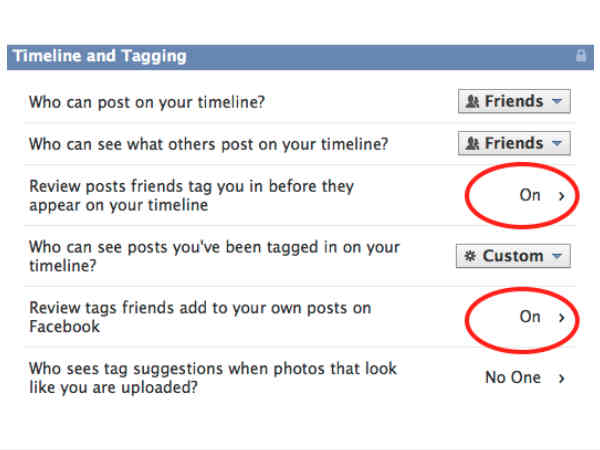
Task: Click the chevron beside timeline review On
Action: coord(562,196)
